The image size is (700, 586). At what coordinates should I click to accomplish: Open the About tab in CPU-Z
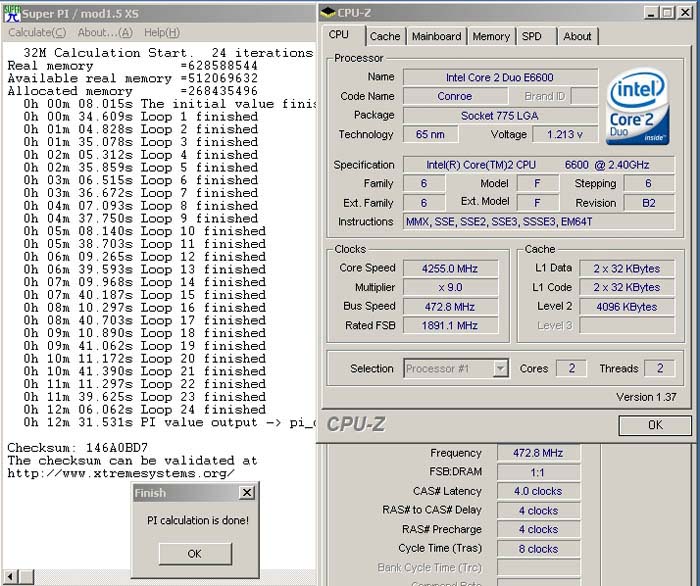(577, 36)
